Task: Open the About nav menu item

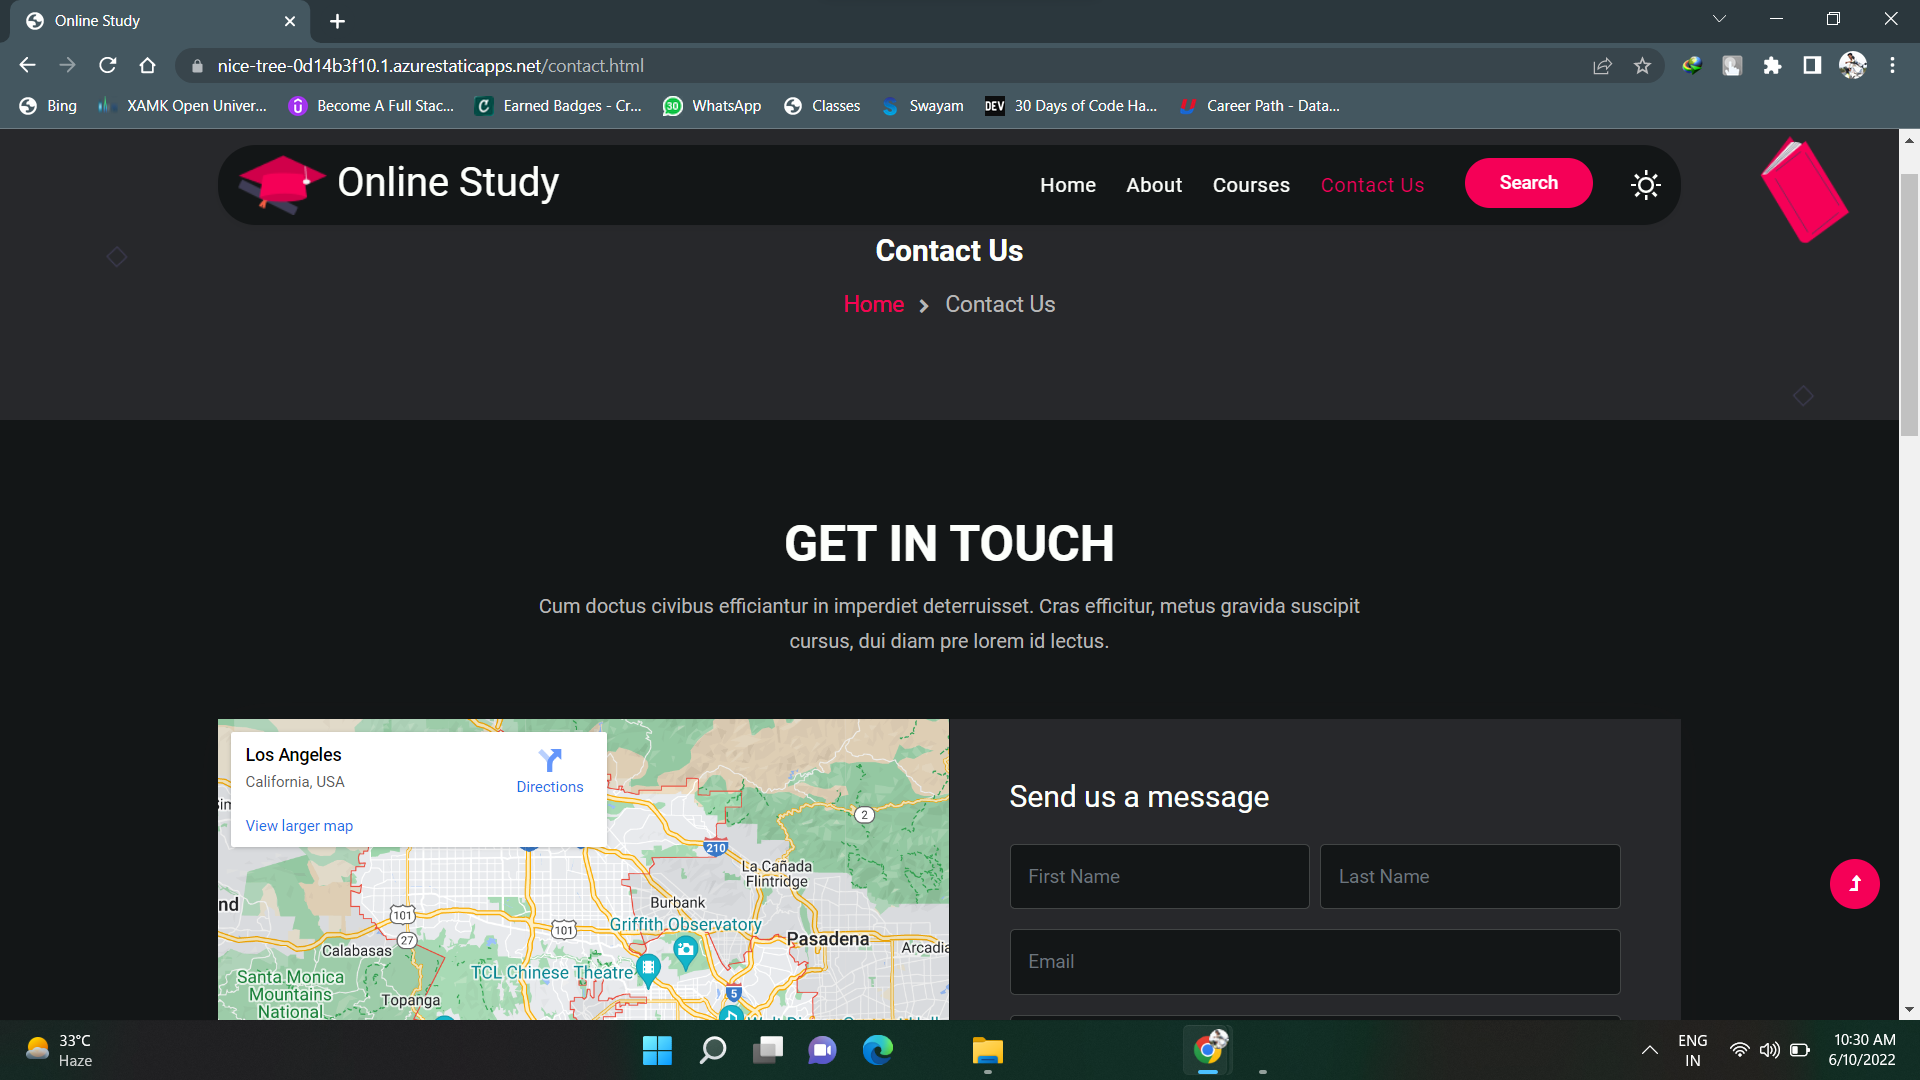Action: 1154,185
